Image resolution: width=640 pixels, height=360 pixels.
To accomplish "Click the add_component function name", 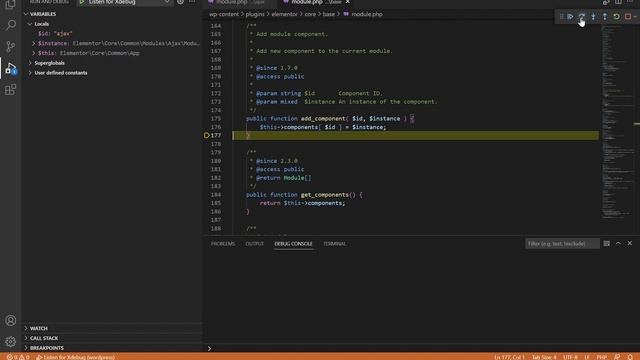I will (x=323, y=118).
